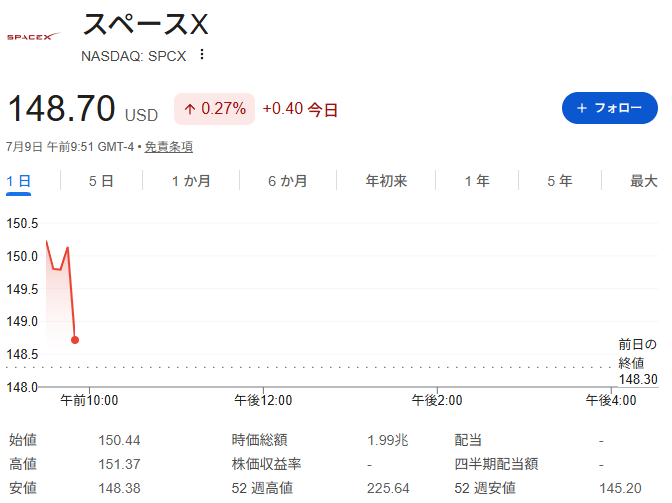Click the 株価収益率 label

click(x=266, y=464)
